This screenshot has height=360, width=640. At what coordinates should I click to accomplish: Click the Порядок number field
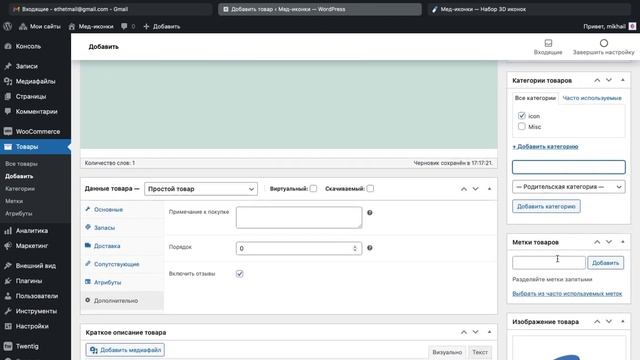click(x=299, y=248)
